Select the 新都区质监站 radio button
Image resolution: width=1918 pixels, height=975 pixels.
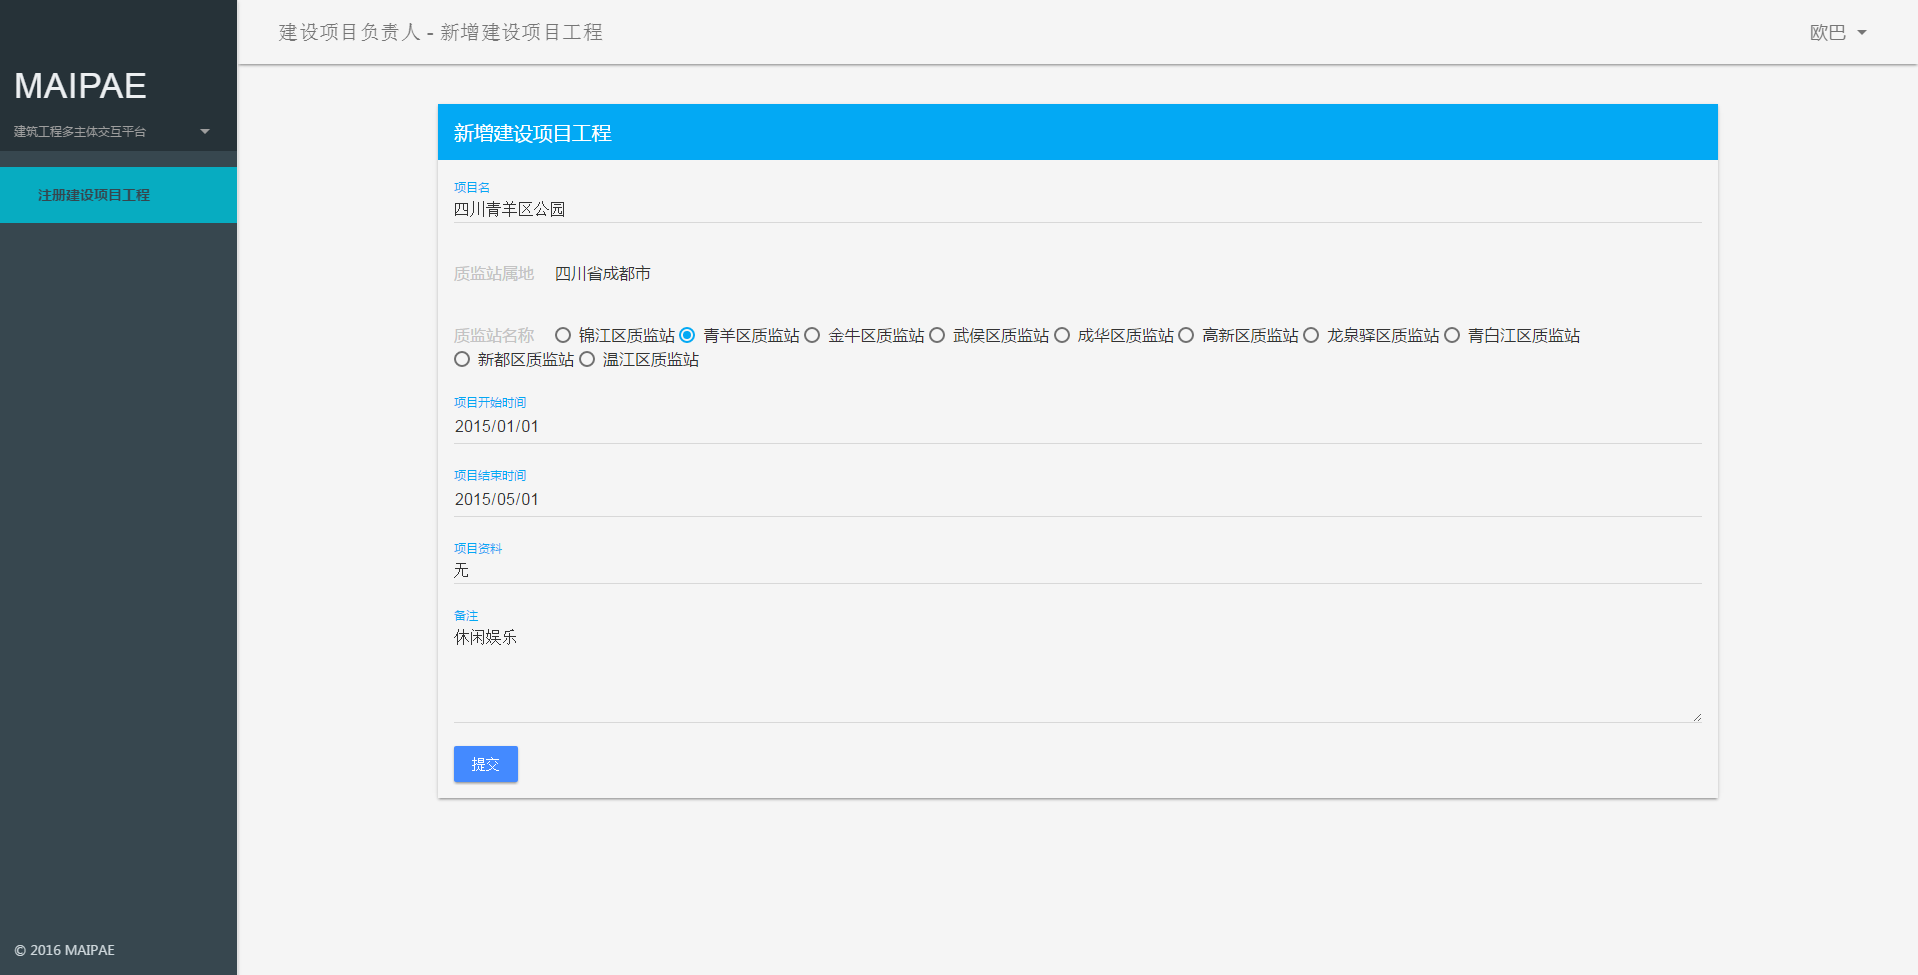pyautogui.click(x=461, y=359)
